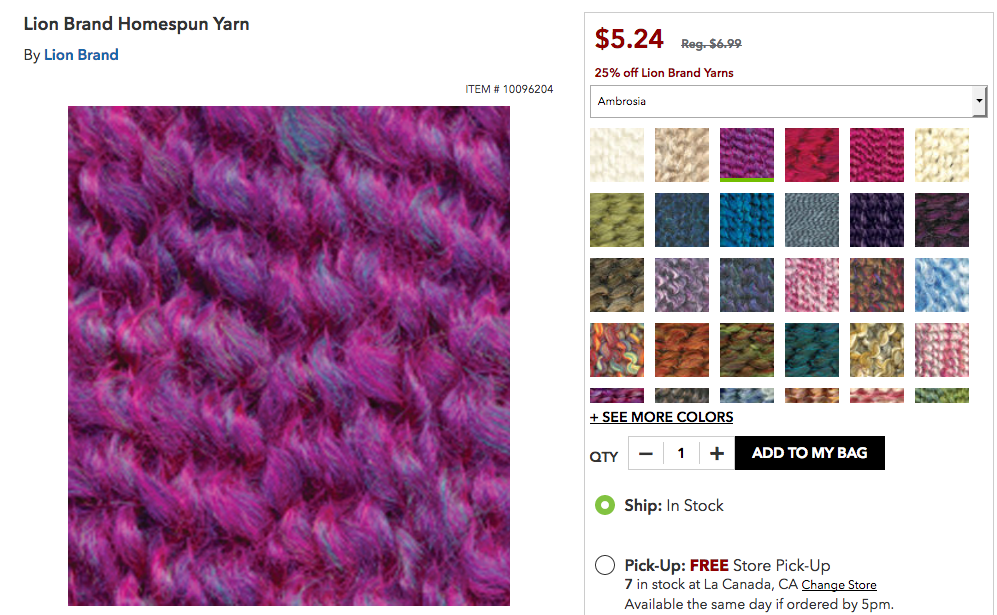Select the Store Pick-Up radio option
997x615 pixels.
(604, 565)
